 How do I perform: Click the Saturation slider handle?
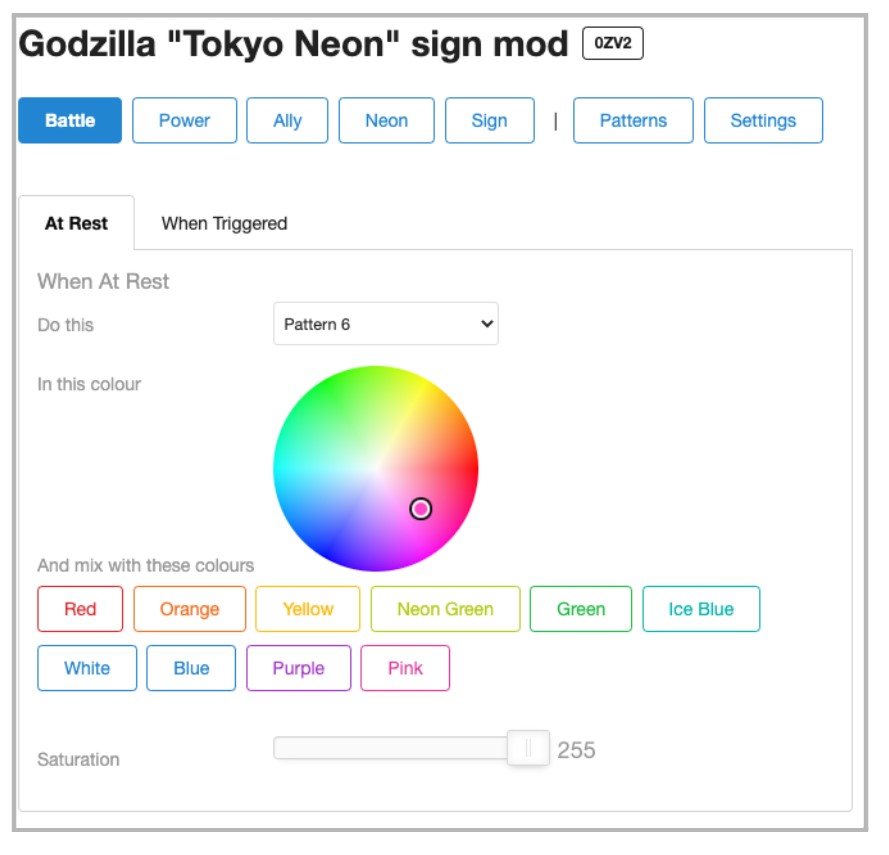pyautogui.click(x=528, y=748)
